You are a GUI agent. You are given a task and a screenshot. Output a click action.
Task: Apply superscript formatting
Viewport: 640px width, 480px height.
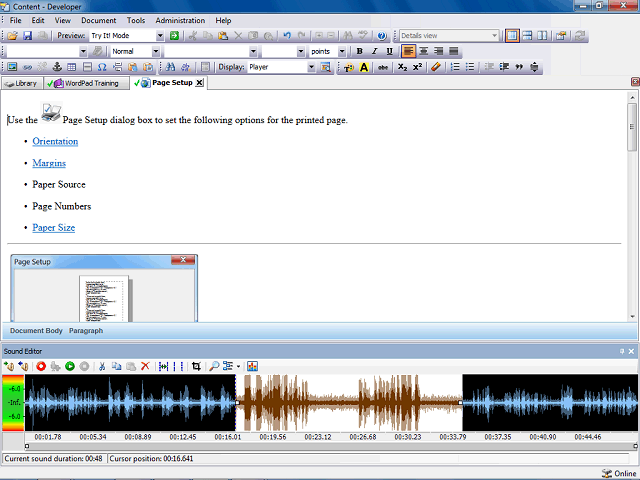[417, 67]
